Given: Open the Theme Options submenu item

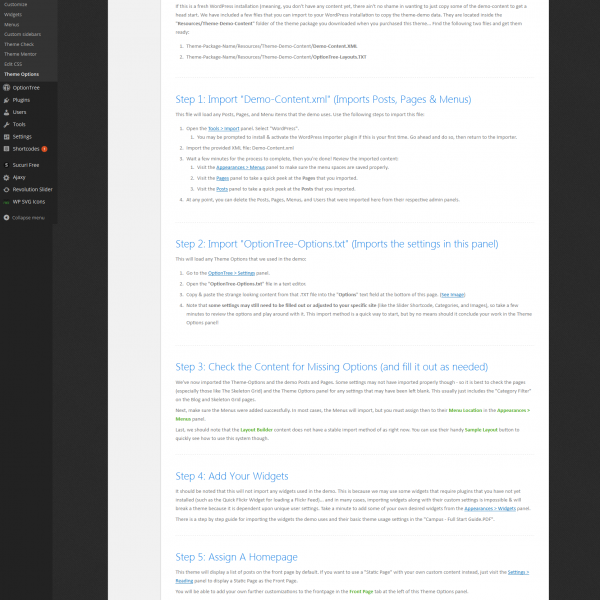Looking at the screenshot, I should 22,74.
